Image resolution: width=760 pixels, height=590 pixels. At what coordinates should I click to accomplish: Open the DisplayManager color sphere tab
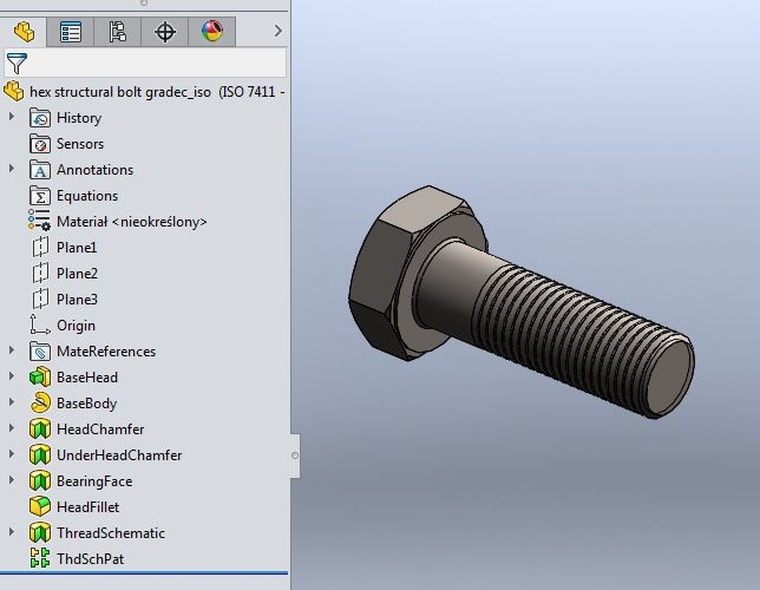point(212,32)
